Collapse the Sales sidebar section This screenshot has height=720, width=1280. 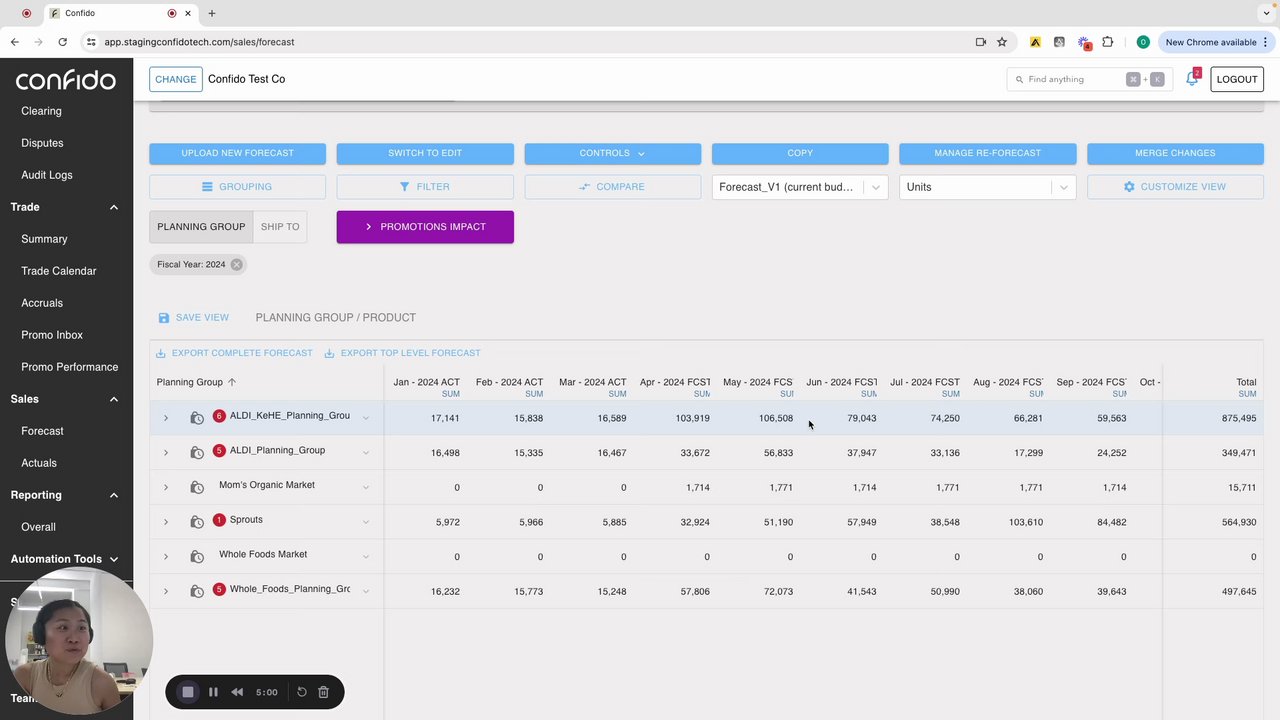(x=114, y=399)
